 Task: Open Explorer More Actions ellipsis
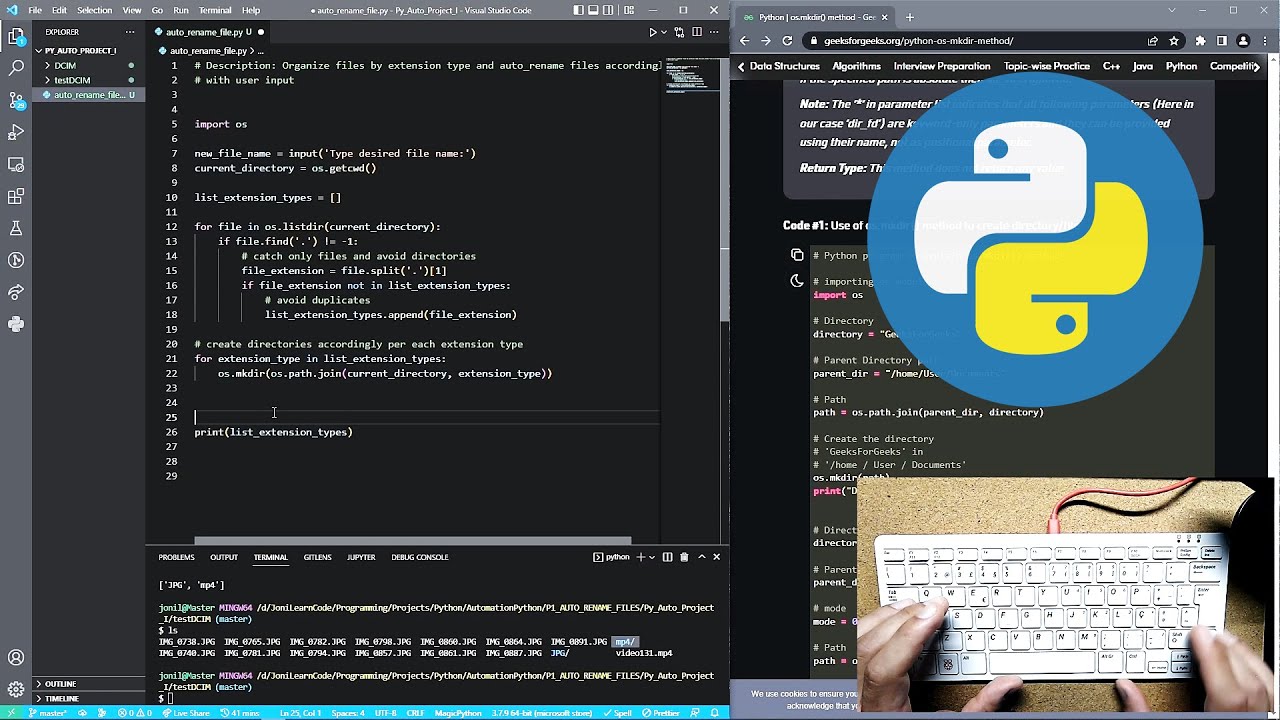click(x=130, y=32)
